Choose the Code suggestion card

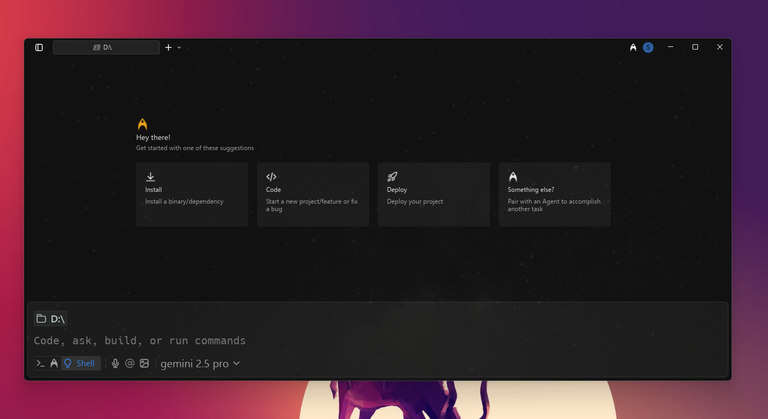[313, 195]
